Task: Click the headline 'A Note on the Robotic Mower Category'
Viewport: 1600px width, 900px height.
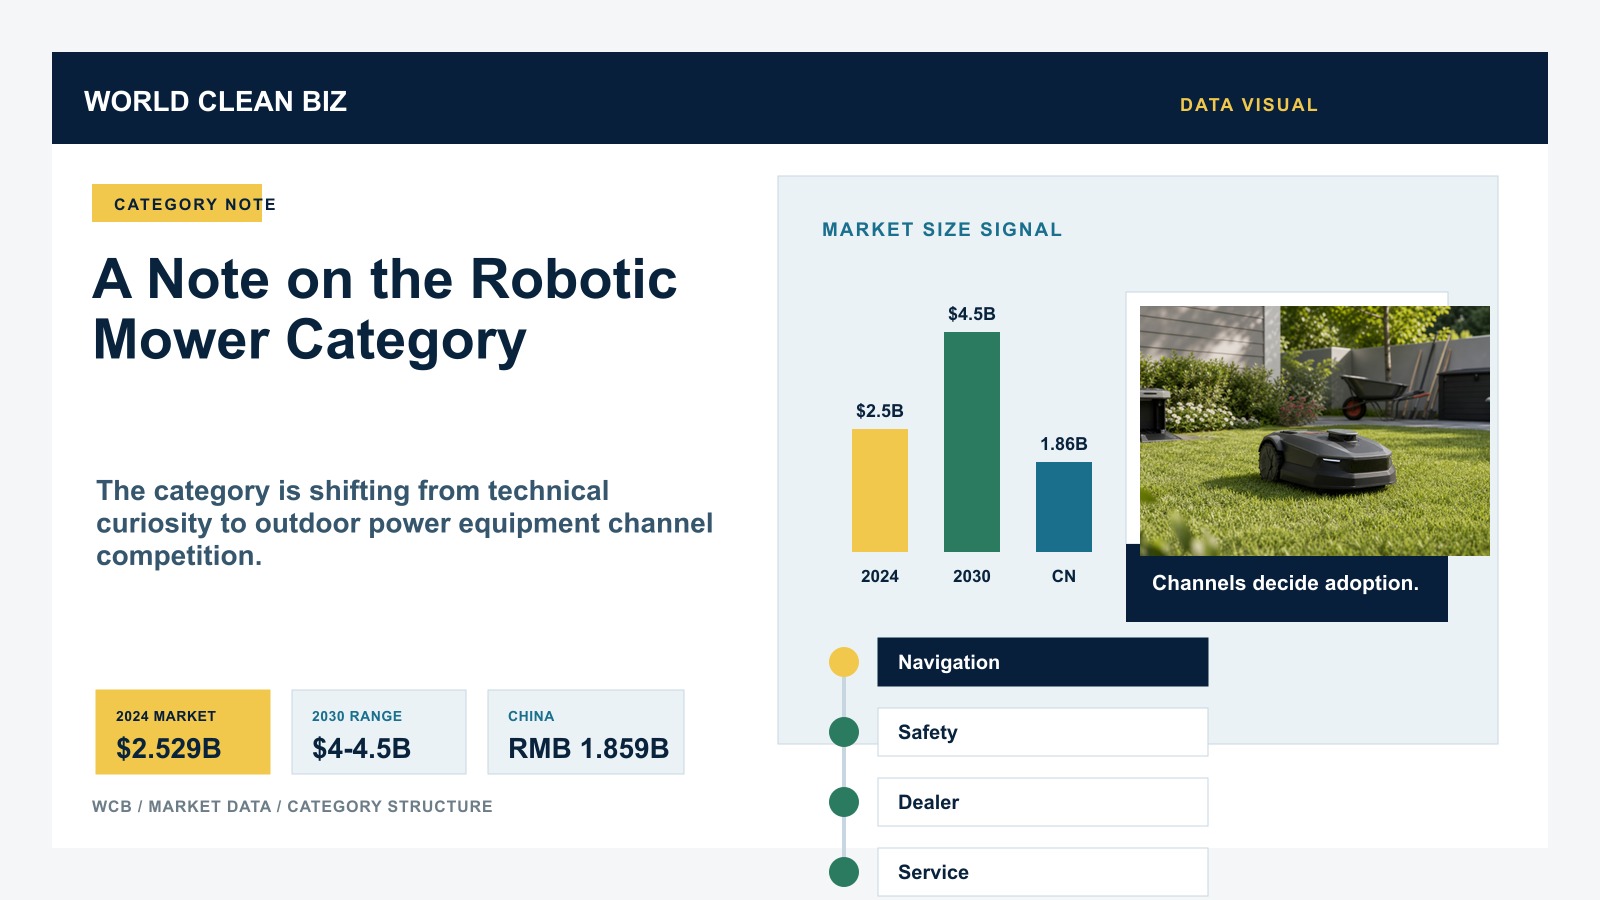Action: coord(385,309)
